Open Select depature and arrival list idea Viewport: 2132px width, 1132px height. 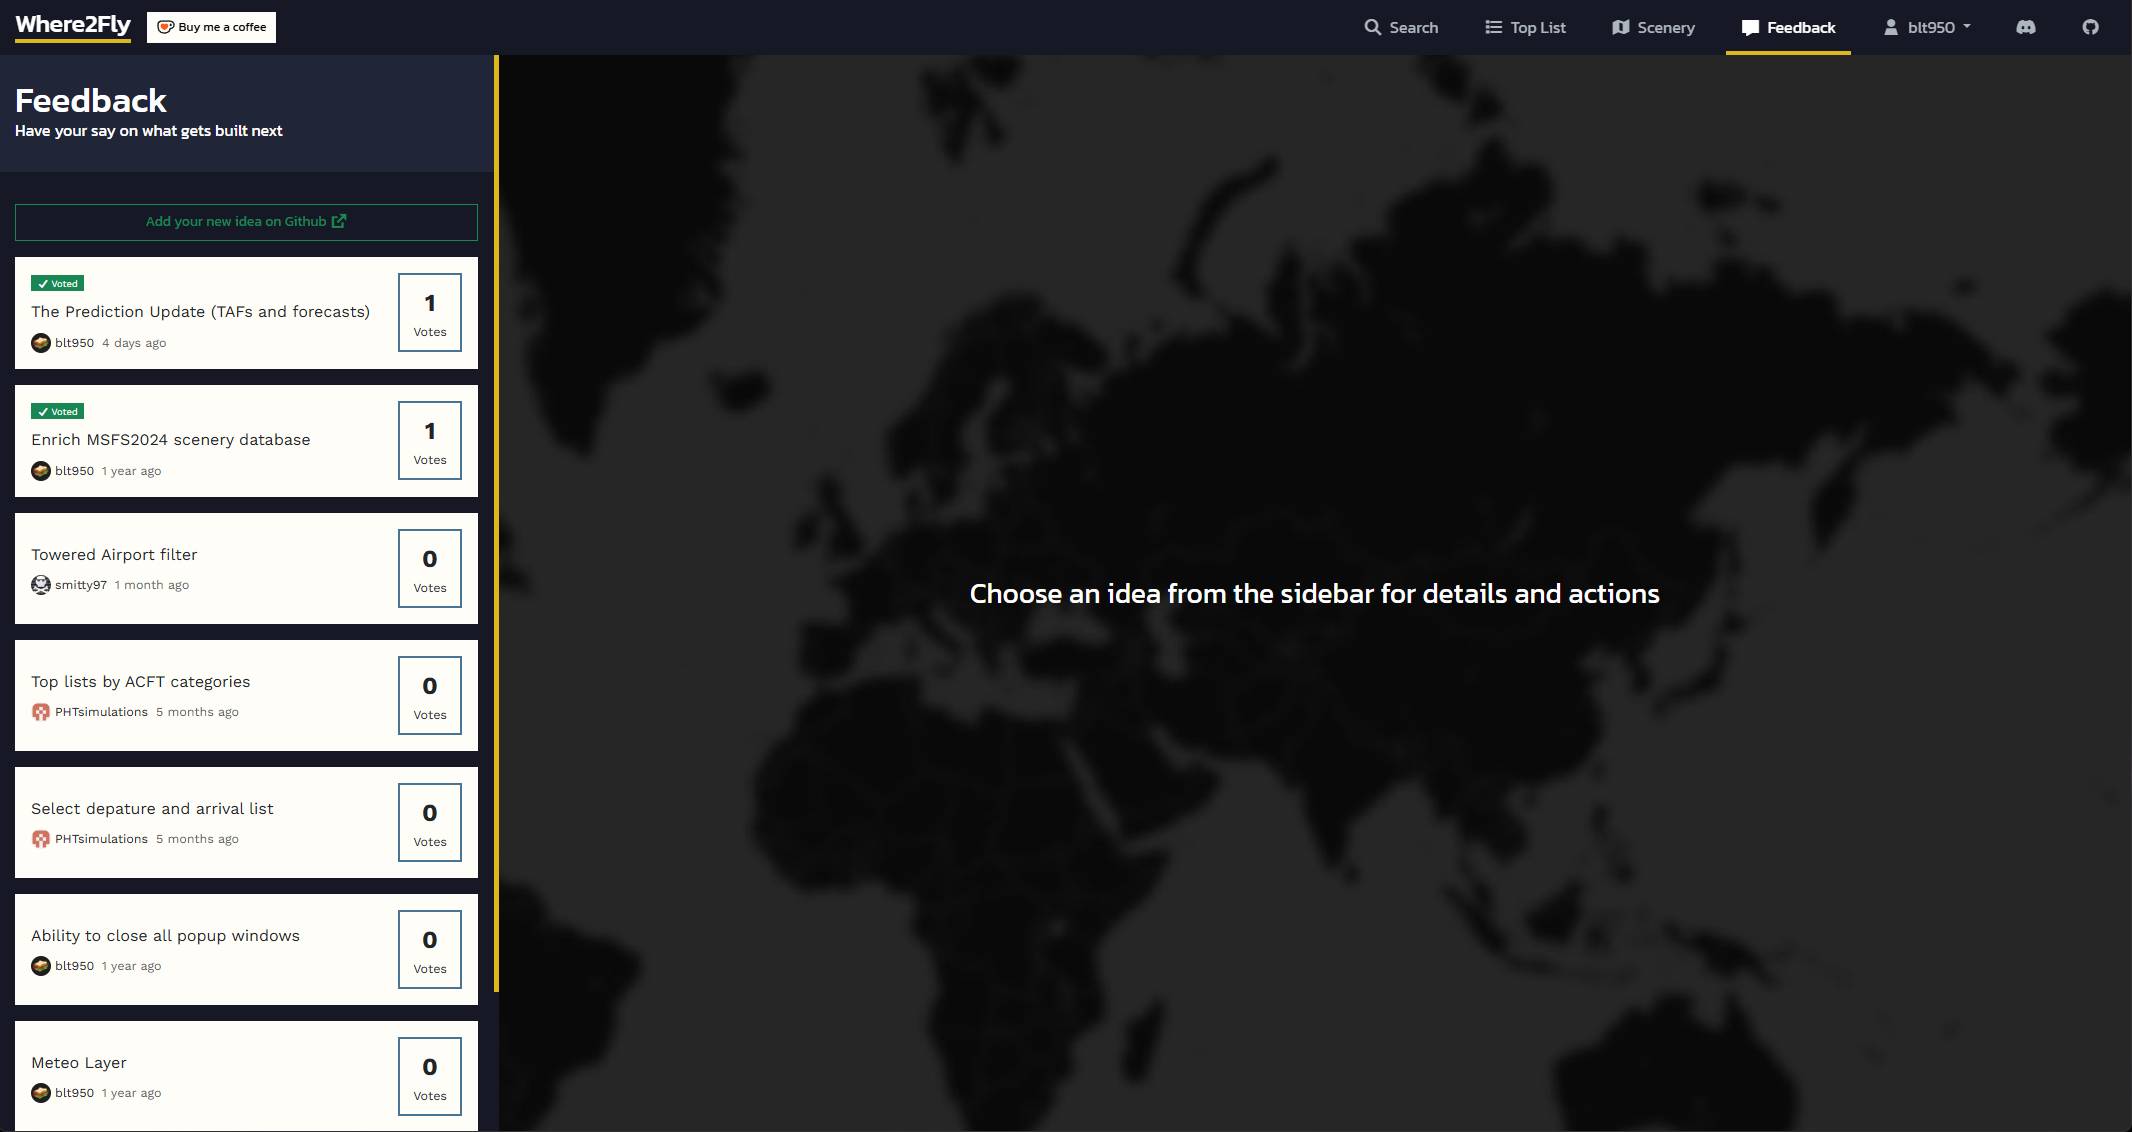click(x=152, y=809)
